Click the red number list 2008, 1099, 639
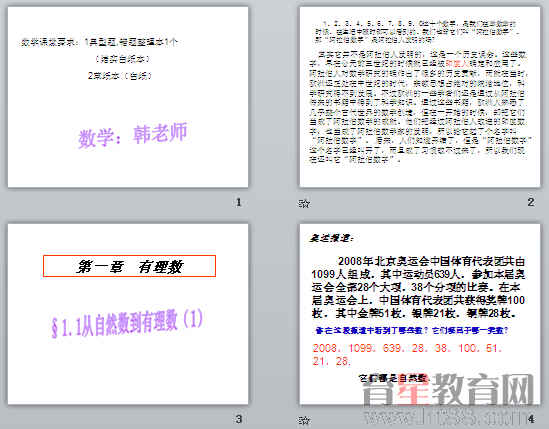This screenshot has width=549, height=429. click(407, 354)
